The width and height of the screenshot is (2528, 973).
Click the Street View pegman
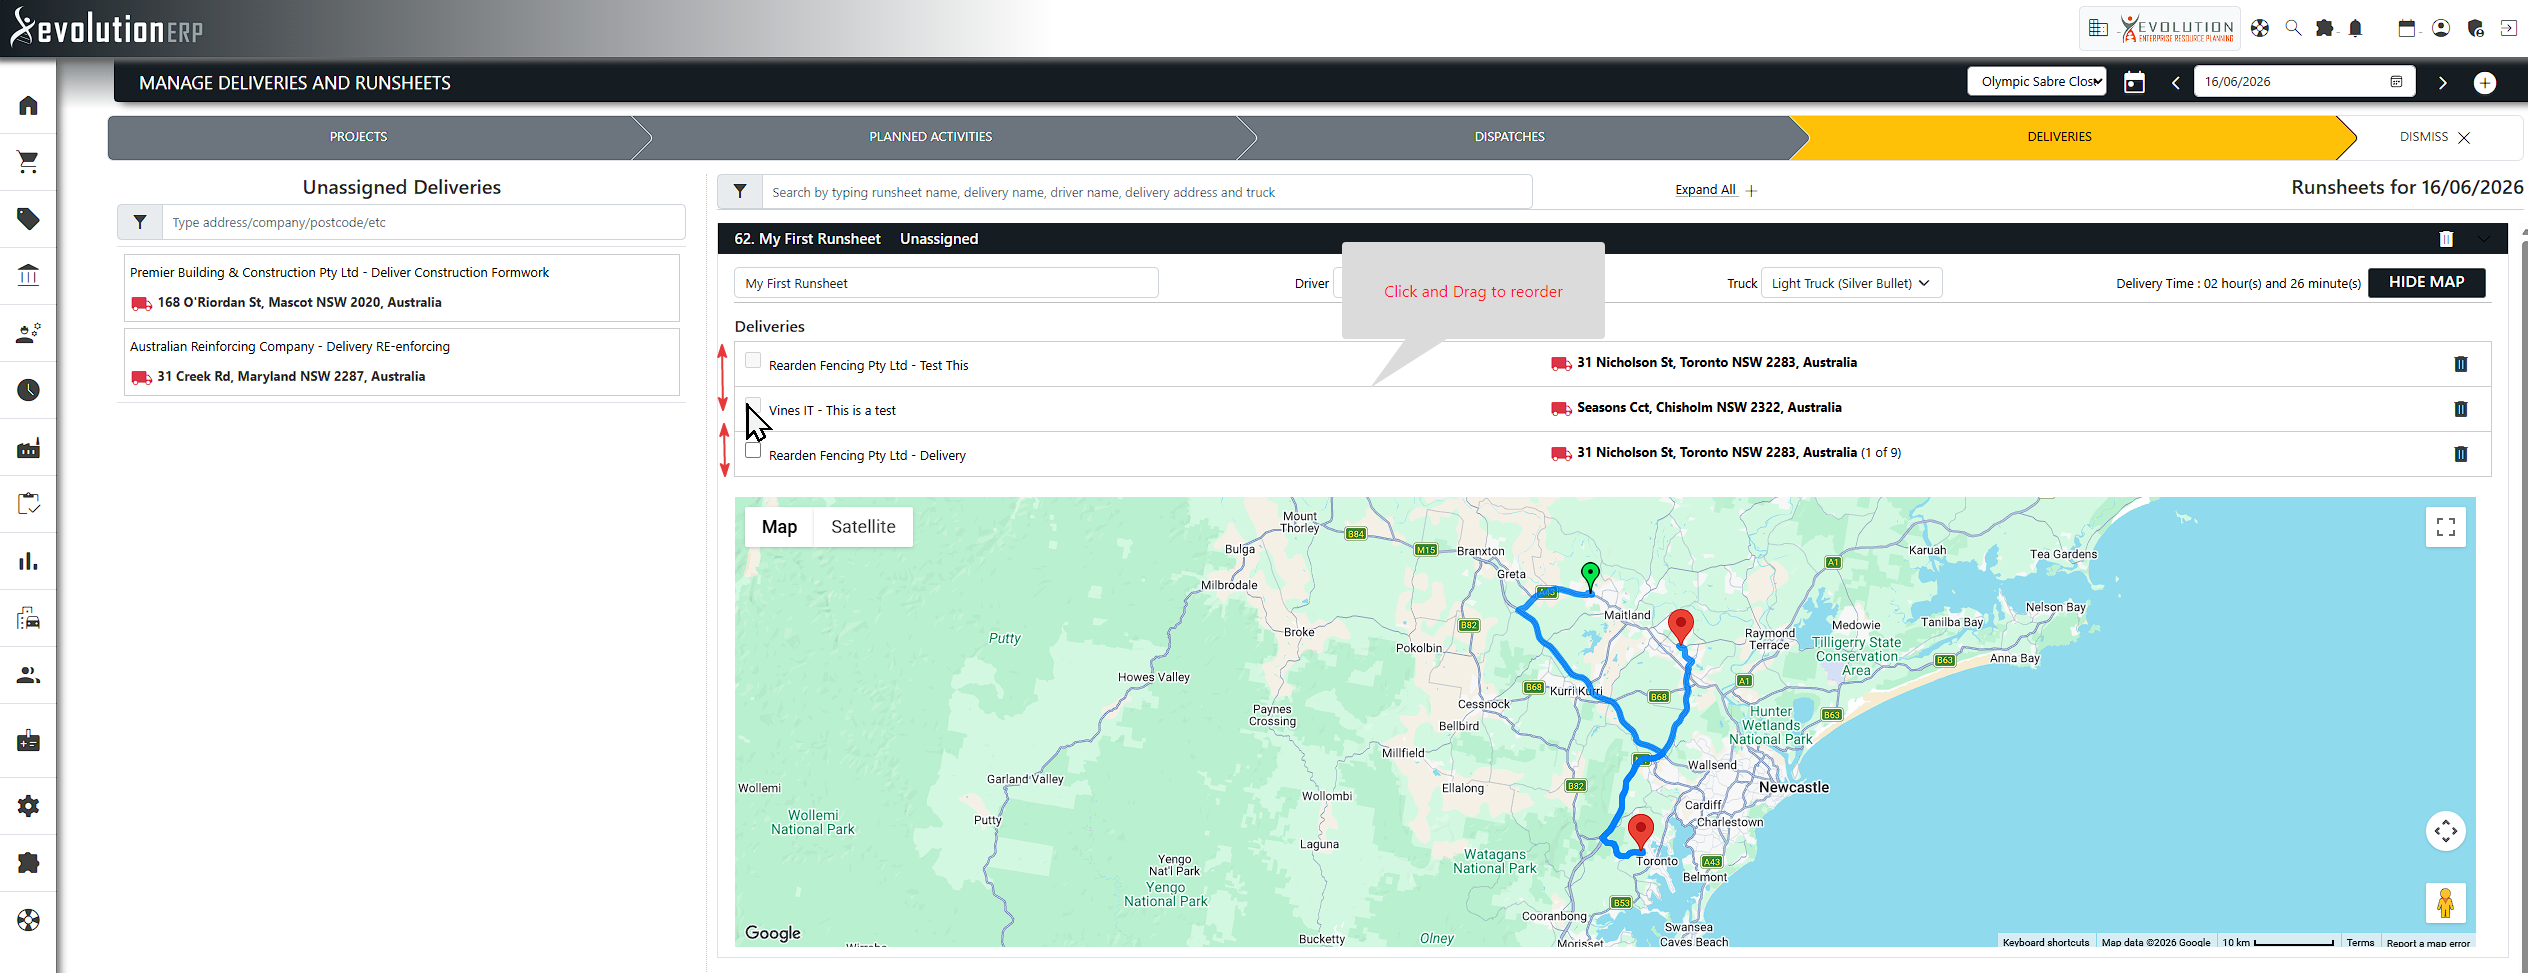[x=2446, y=903]
